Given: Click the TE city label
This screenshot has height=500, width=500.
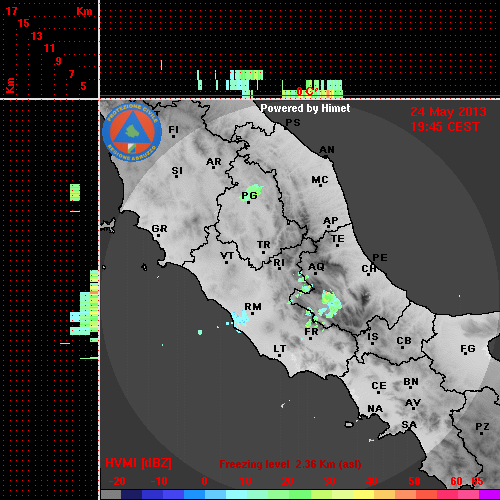Looking at the screenshot, I should click(338, 239).
